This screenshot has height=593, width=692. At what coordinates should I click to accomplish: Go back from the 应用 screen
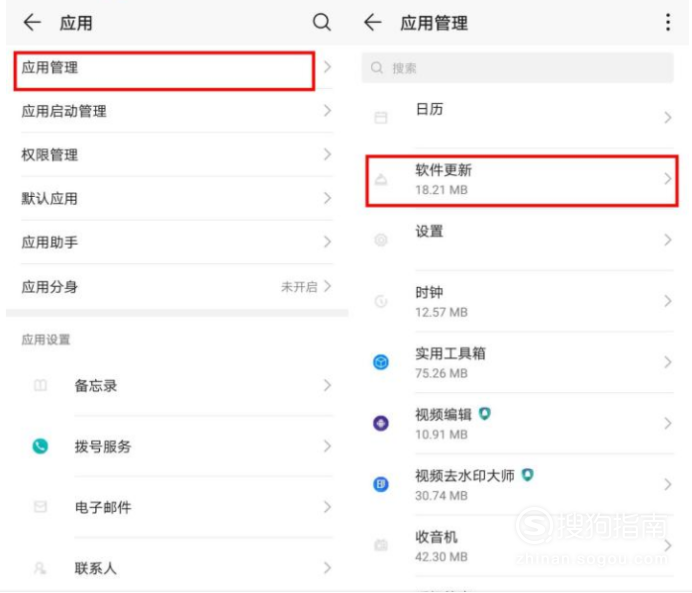point(32,22)
